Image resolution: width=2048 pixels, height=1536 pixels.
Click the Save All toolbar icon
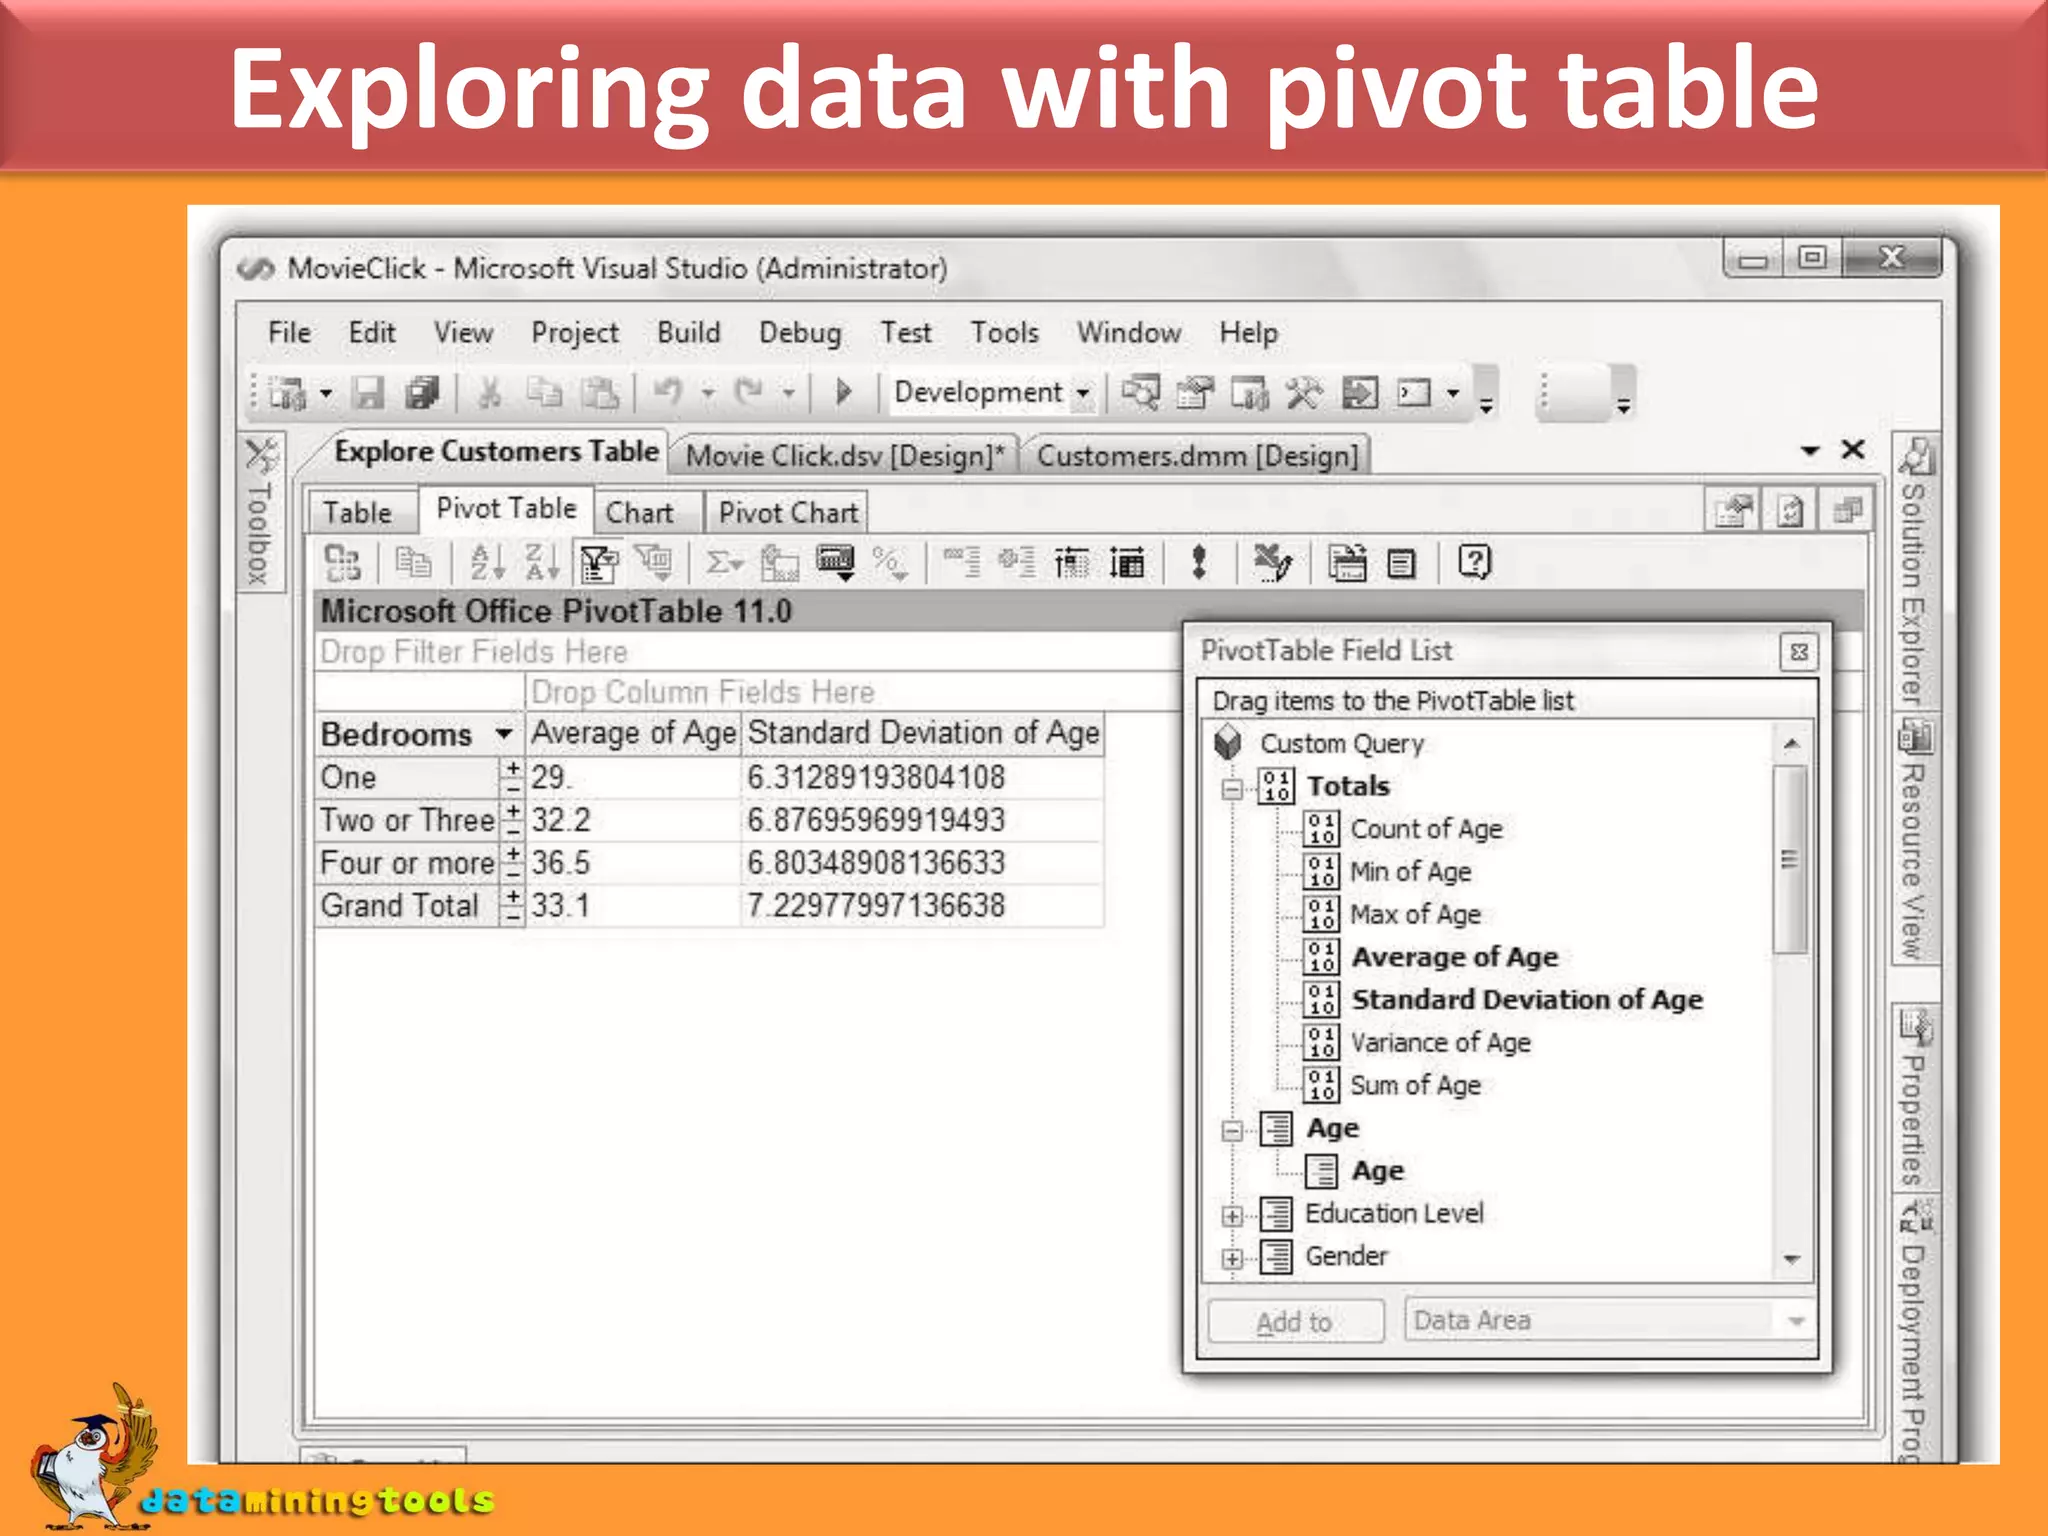[422, 393]
